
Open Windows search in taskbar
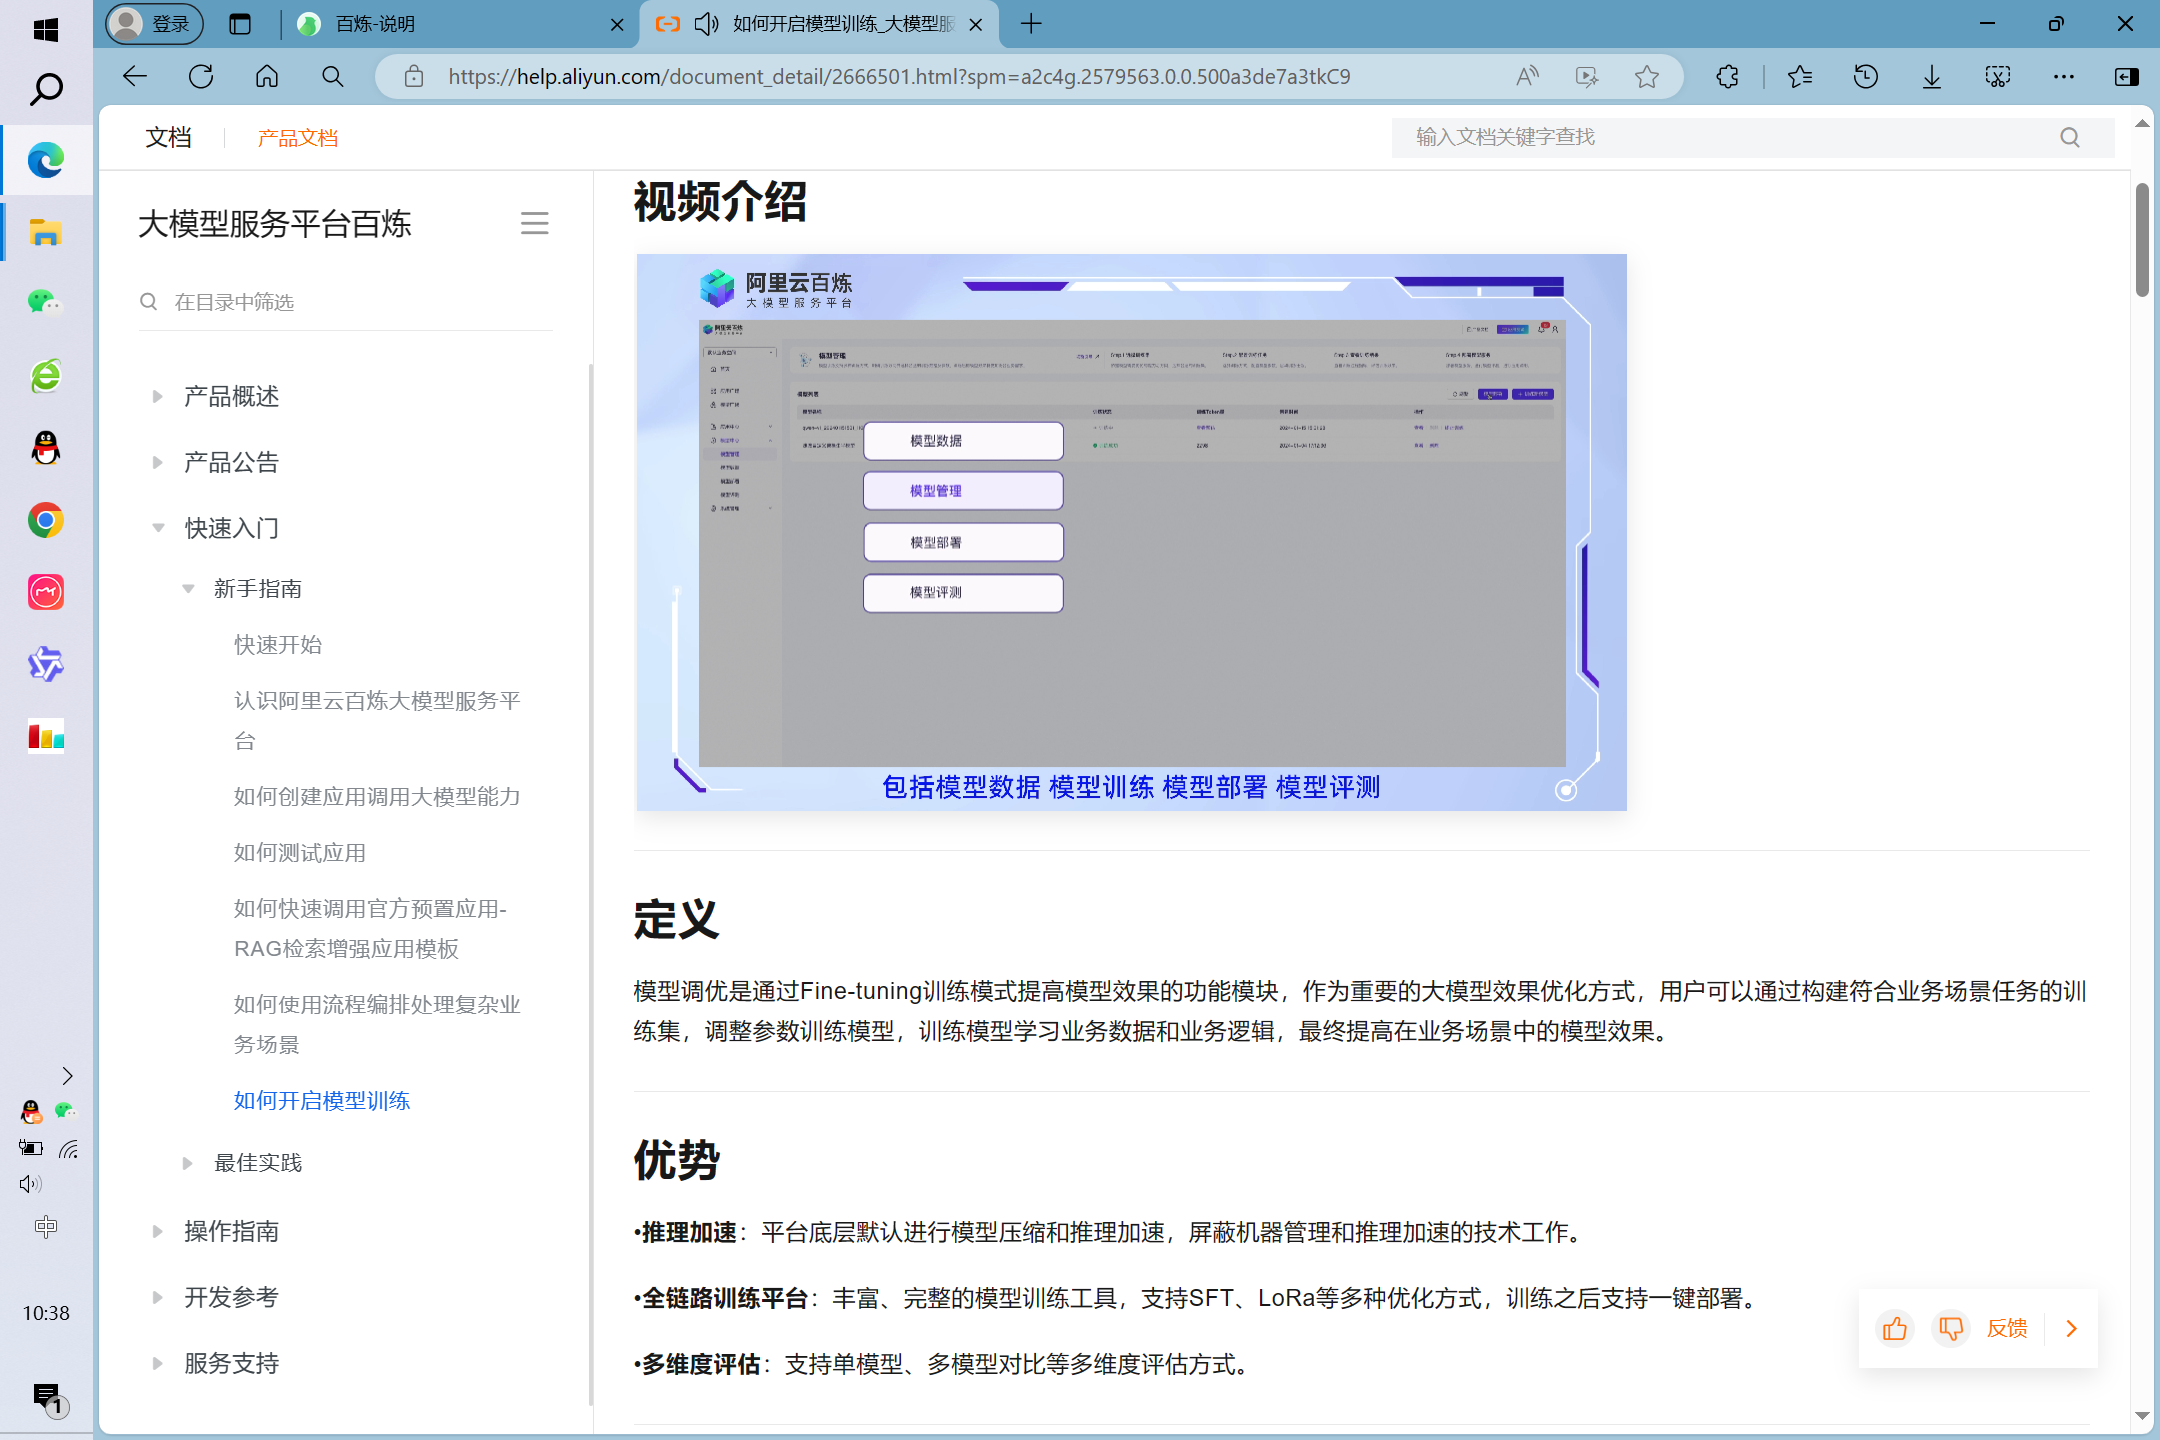(x=46, y=90)
